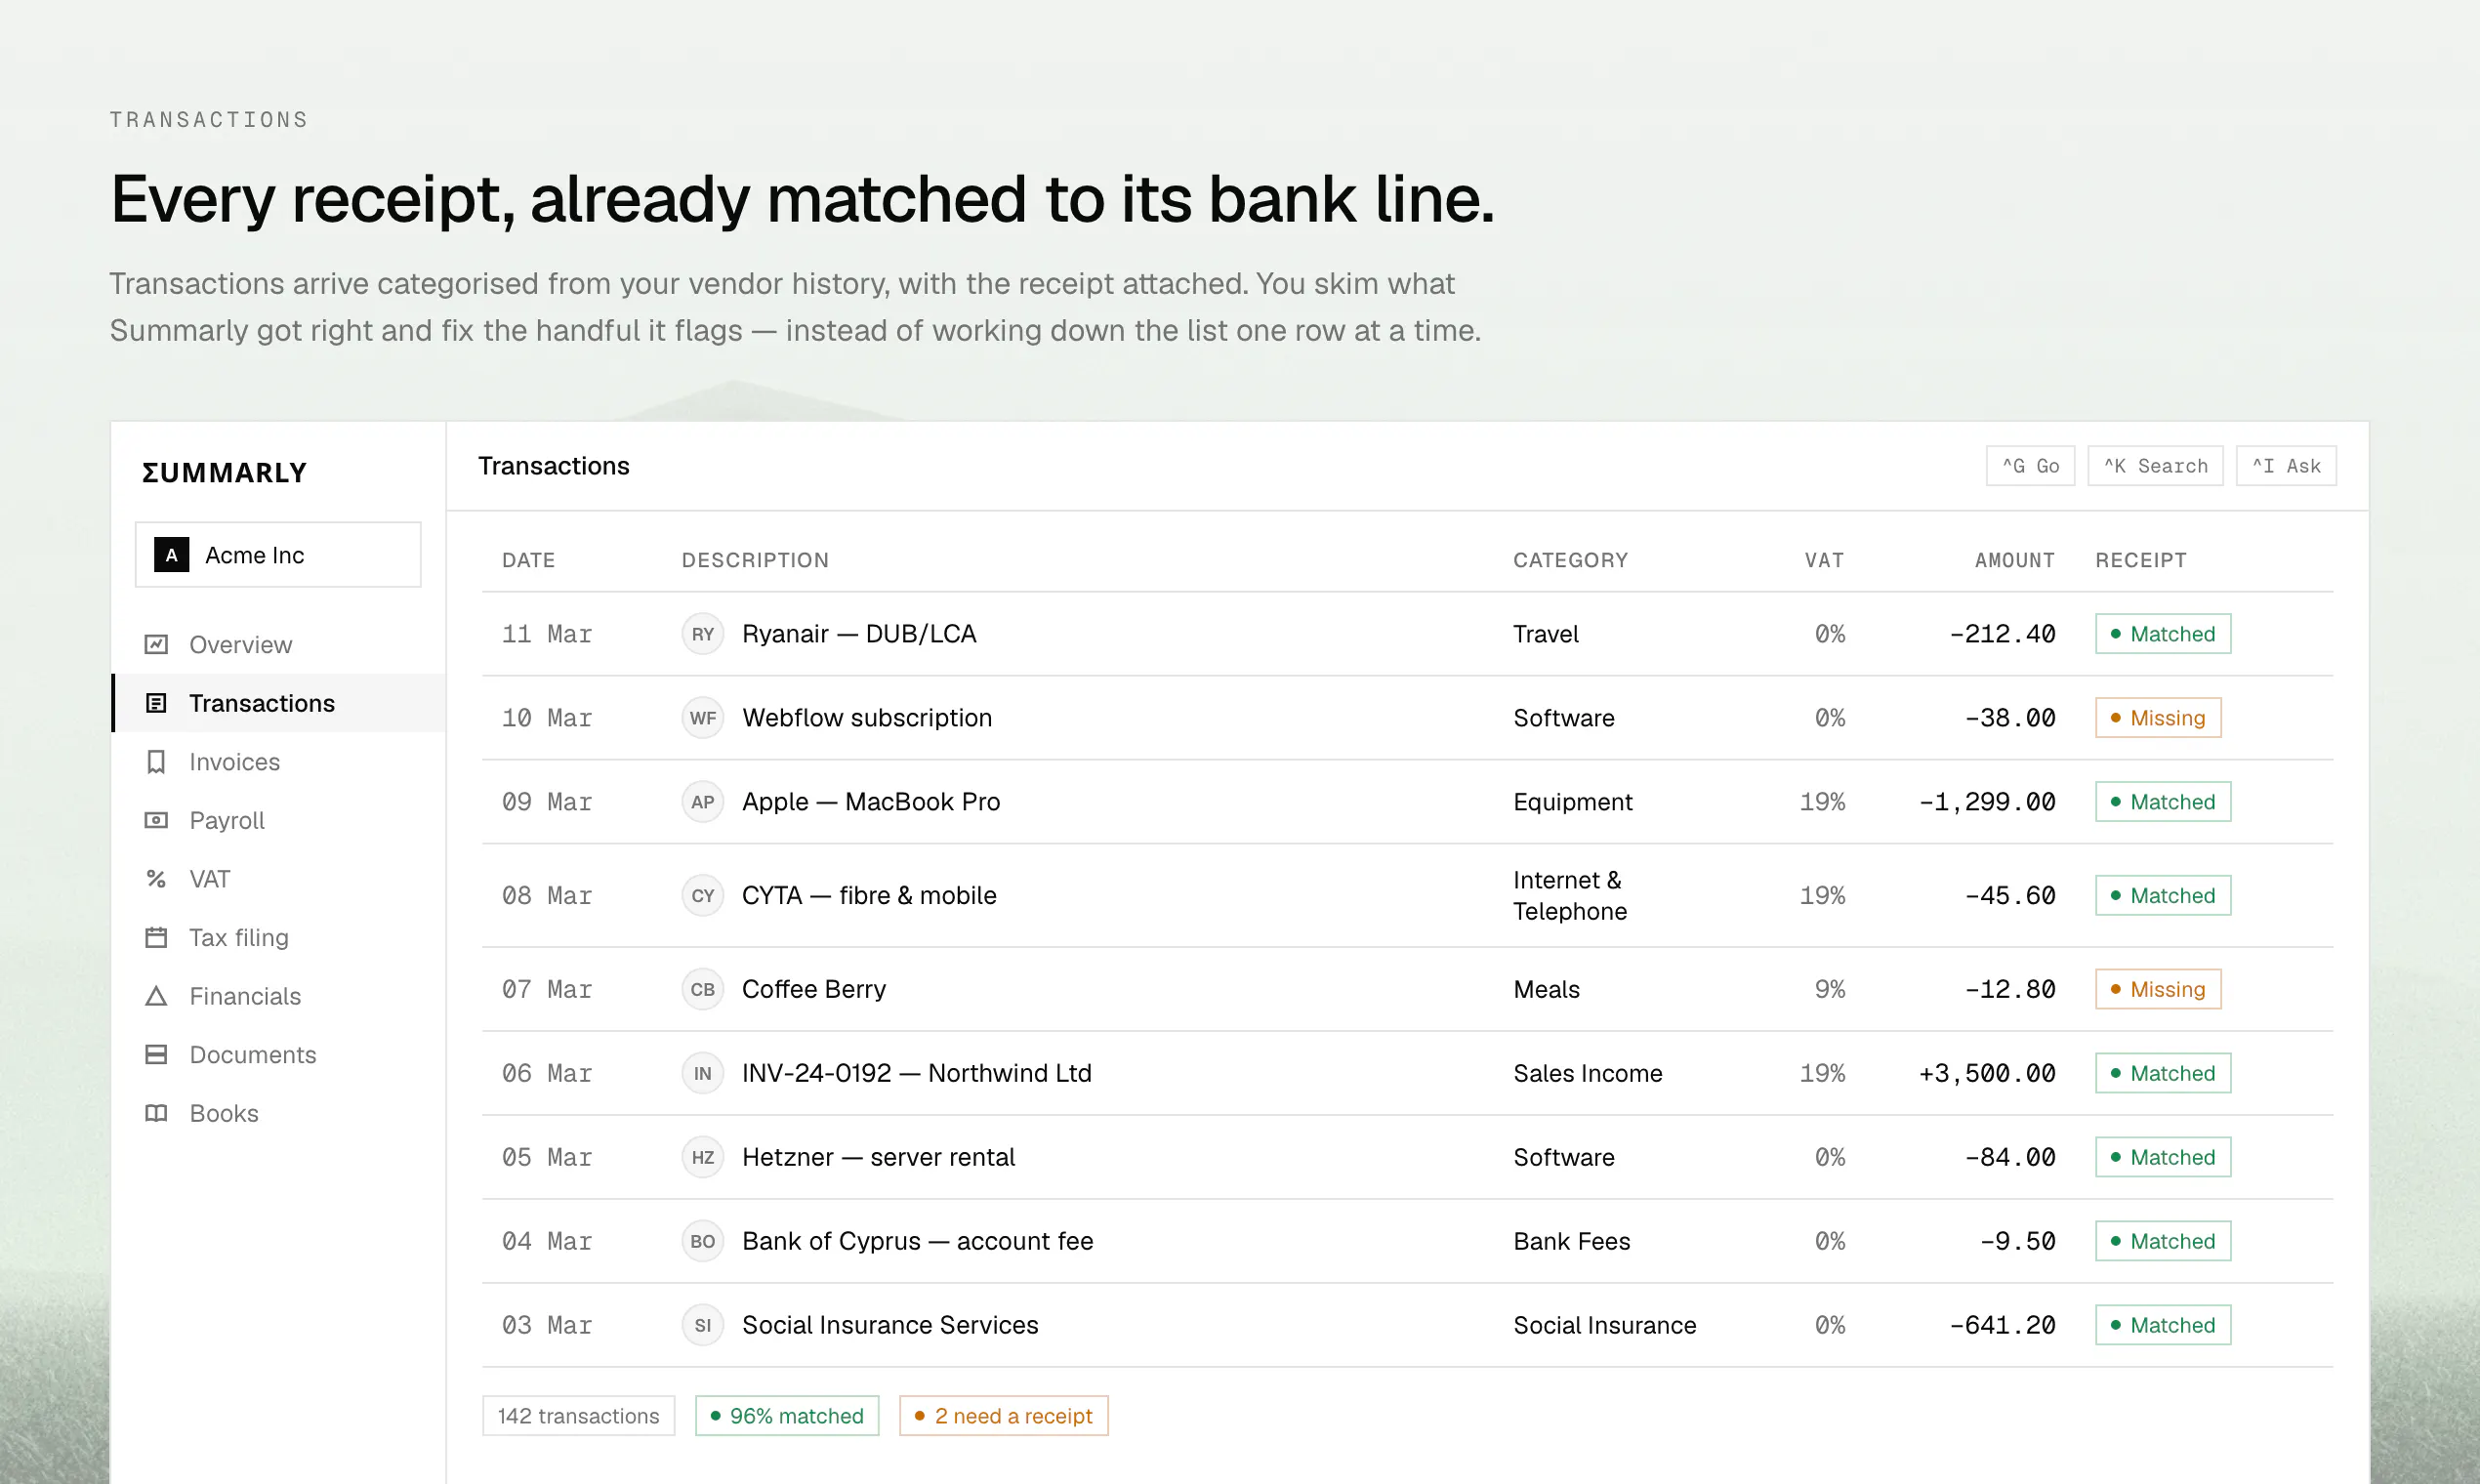Open the Acme Inc company switcher
Screen dimensions: 2480x1484
click(x=278, y=554)
